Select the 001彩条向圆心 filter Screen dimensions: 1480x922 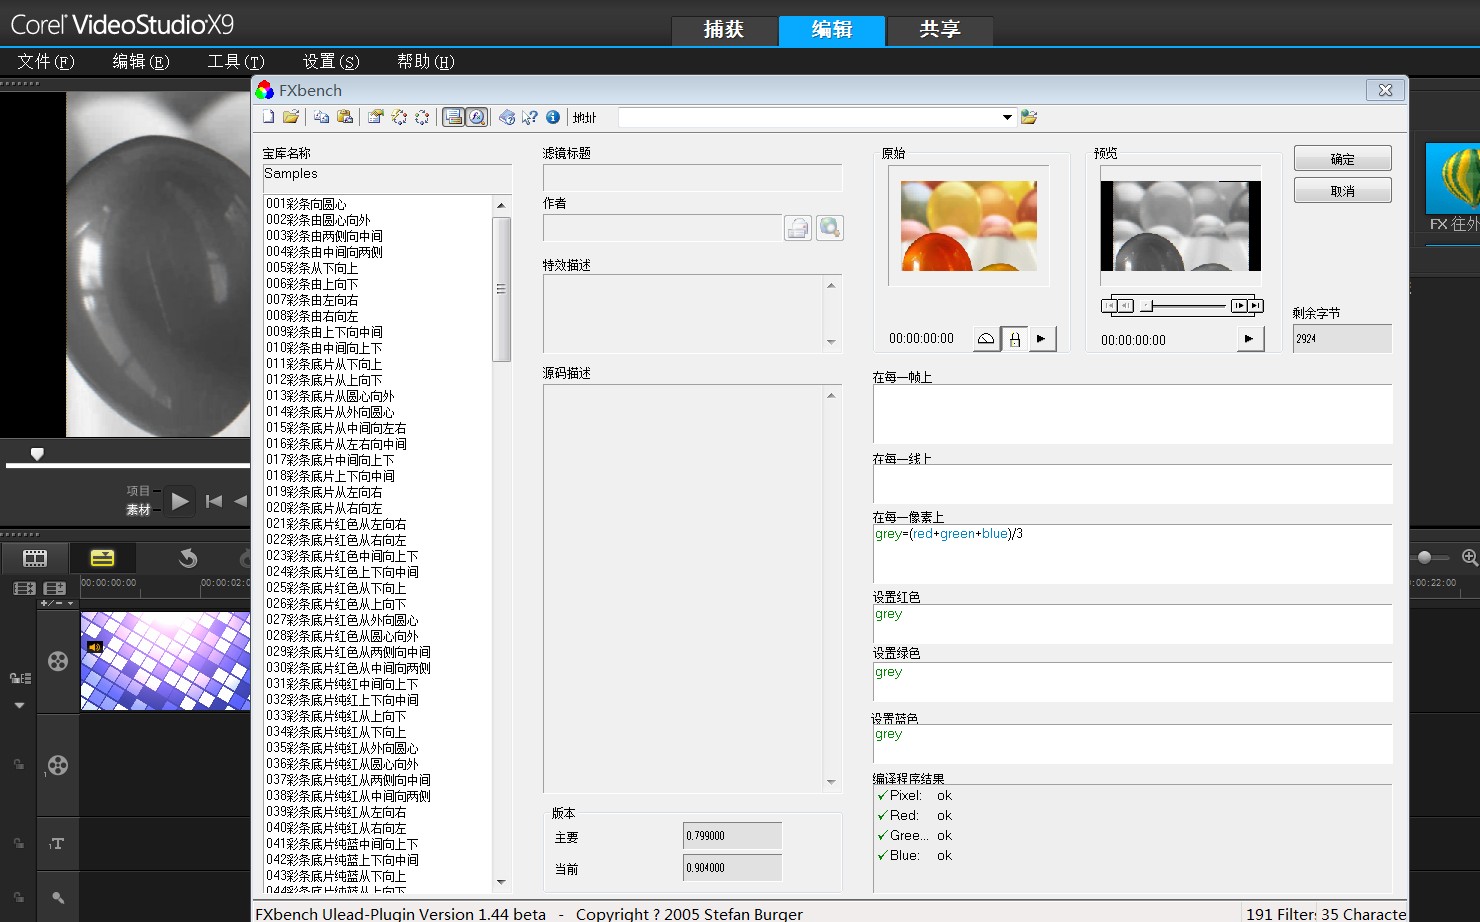point(306,204)
